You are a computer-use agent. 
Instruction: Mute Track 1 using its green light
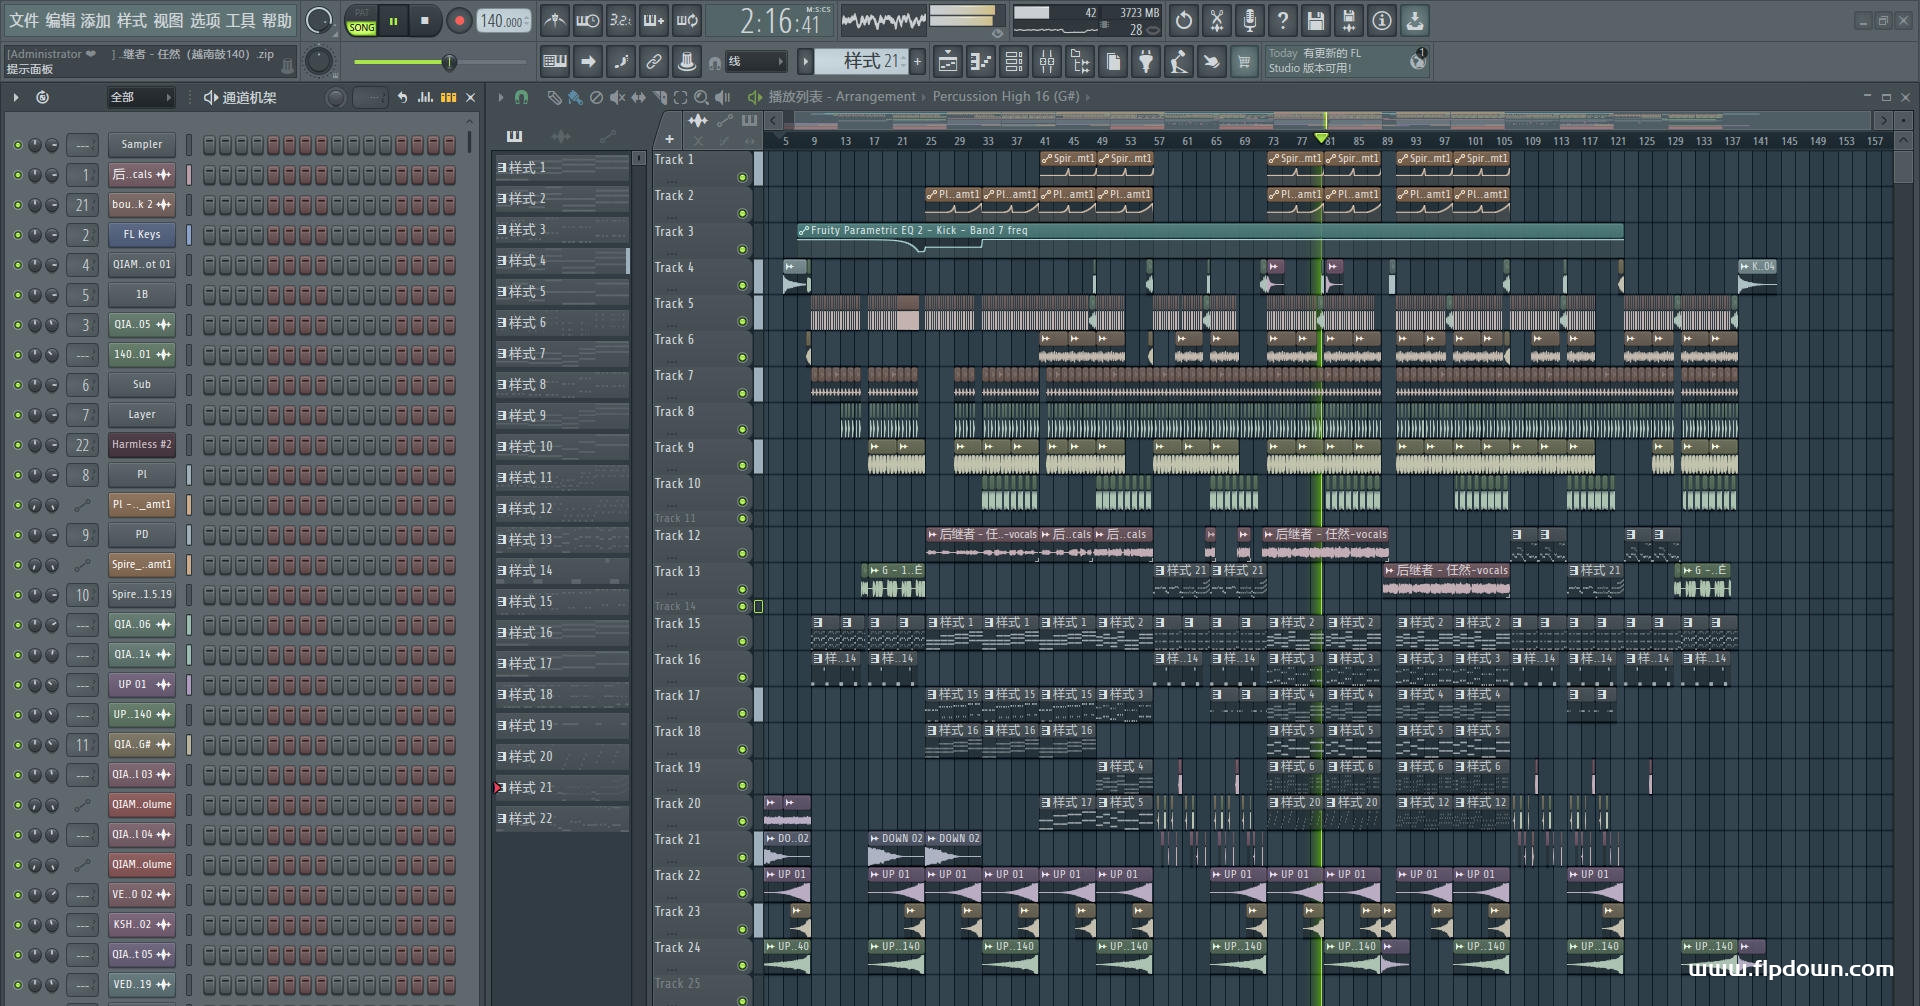pyautogui.click(x=742, y=177)
